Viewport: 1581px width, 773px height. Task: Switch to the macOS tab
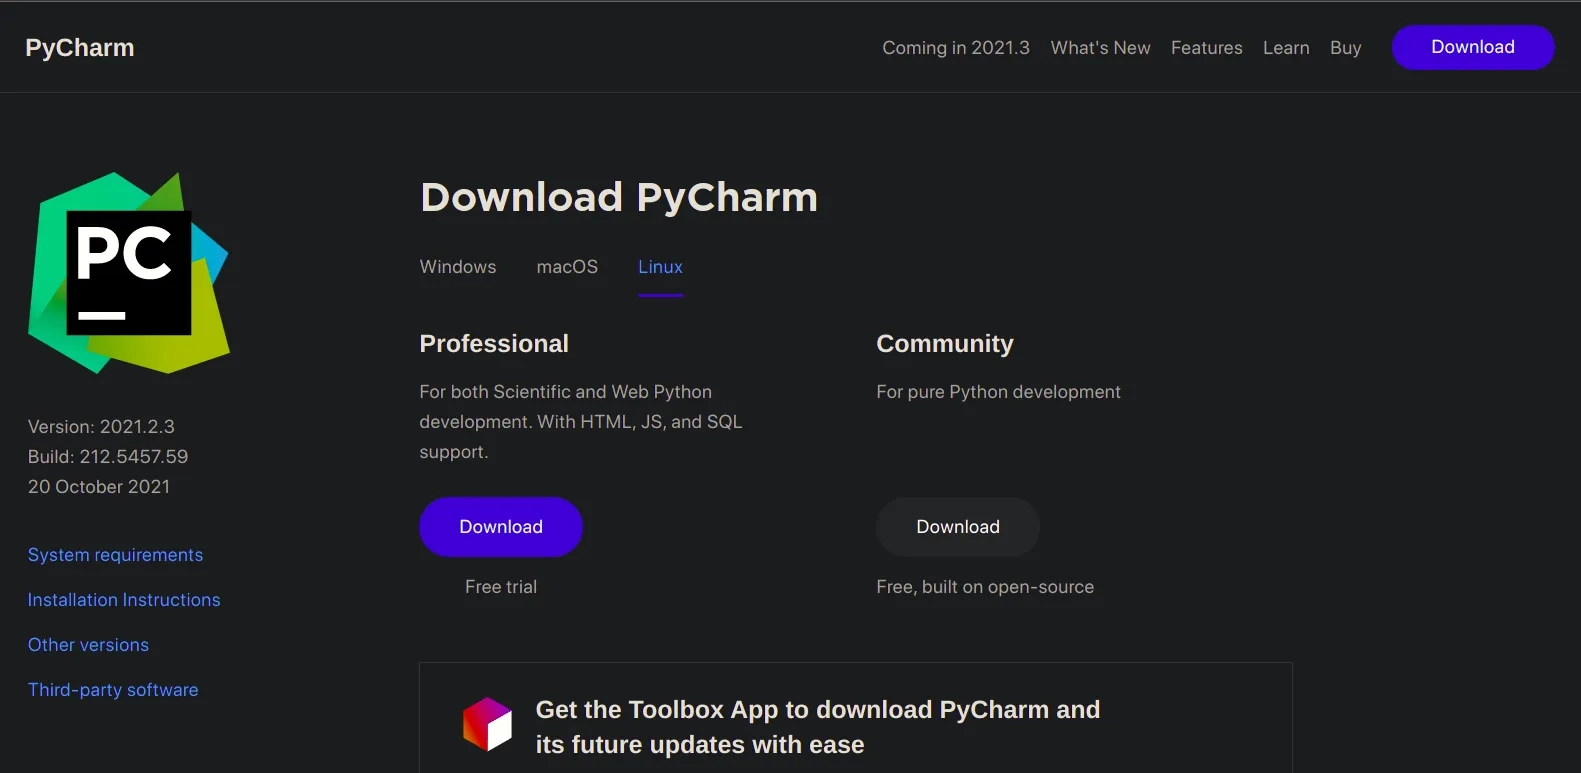567,267
